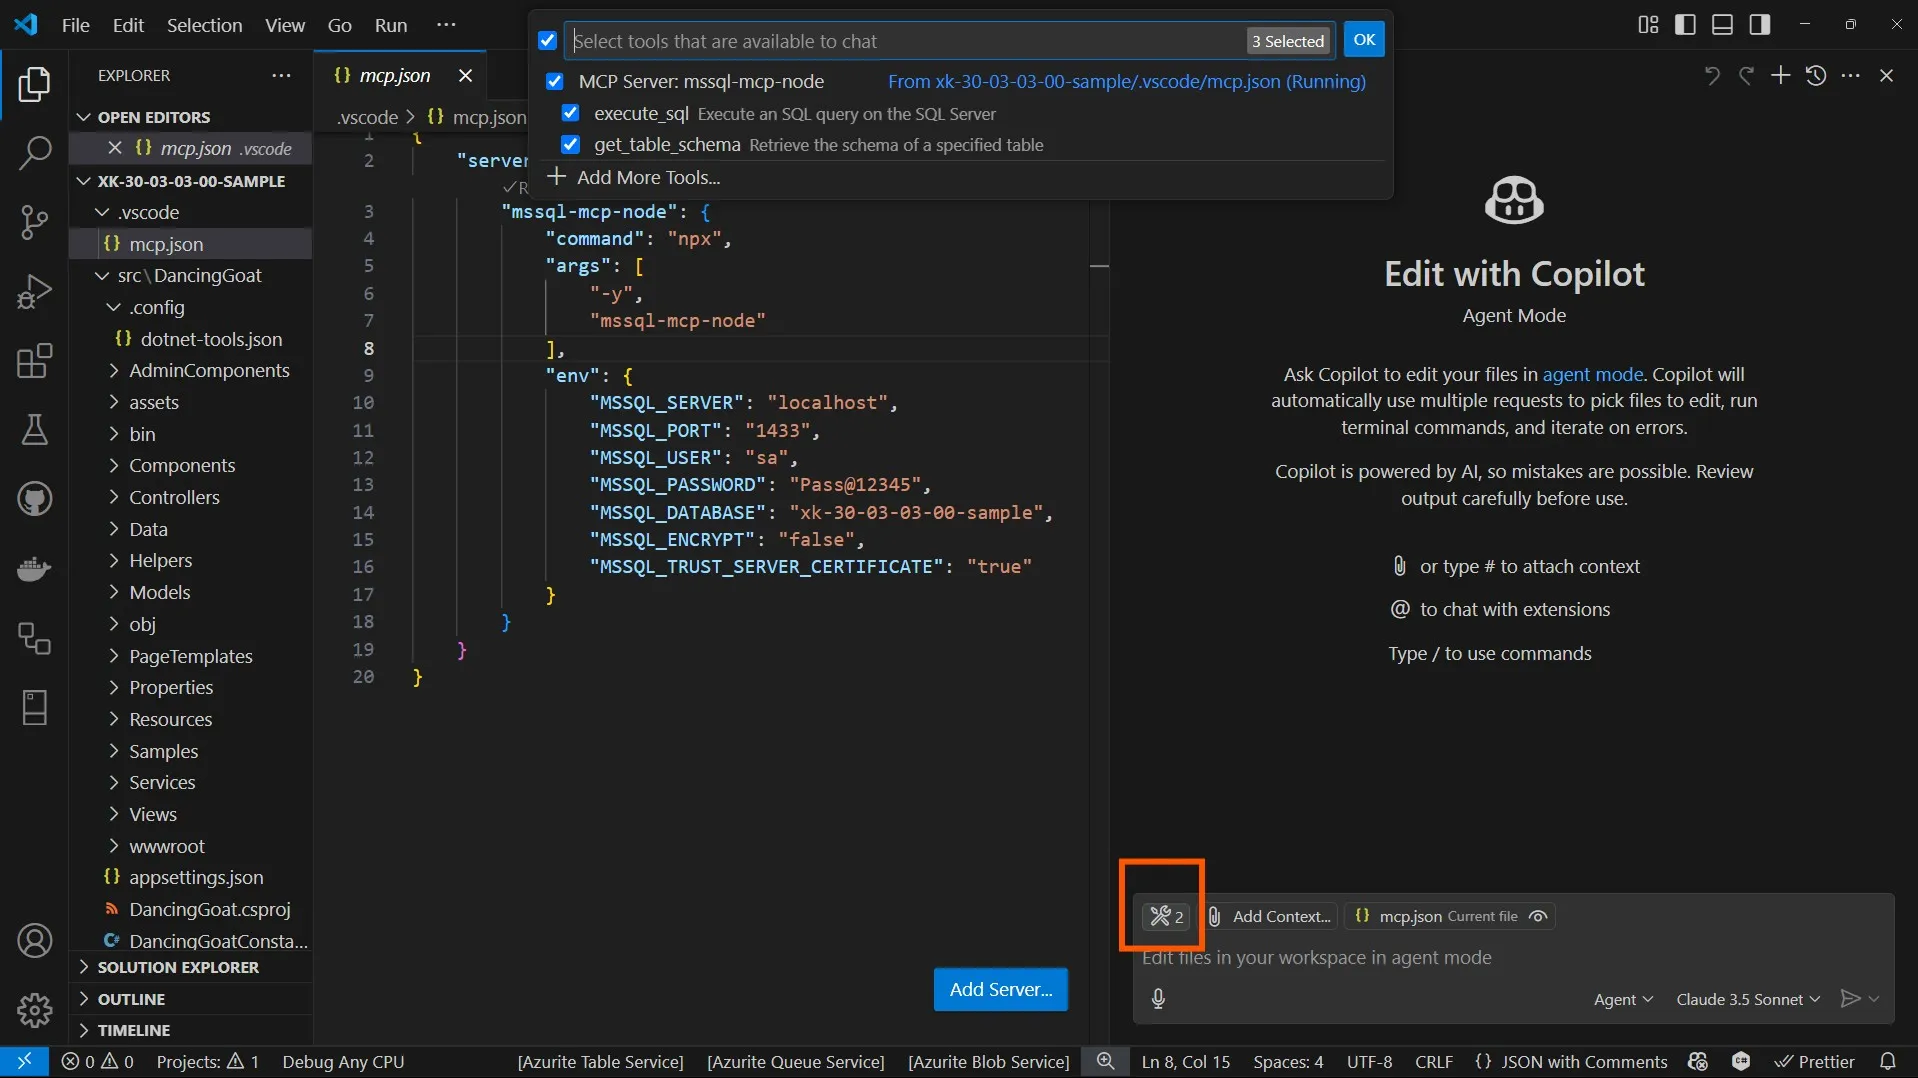The image size is (1918, 1078).
Task: Open the Edit menu
Action: point(128,25)
